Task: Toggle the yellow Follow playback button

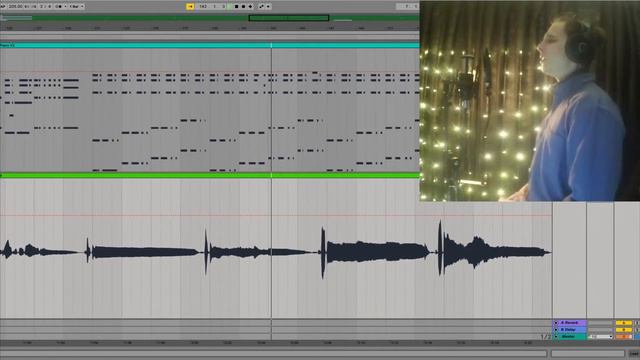Action: [x=190, y=7]
